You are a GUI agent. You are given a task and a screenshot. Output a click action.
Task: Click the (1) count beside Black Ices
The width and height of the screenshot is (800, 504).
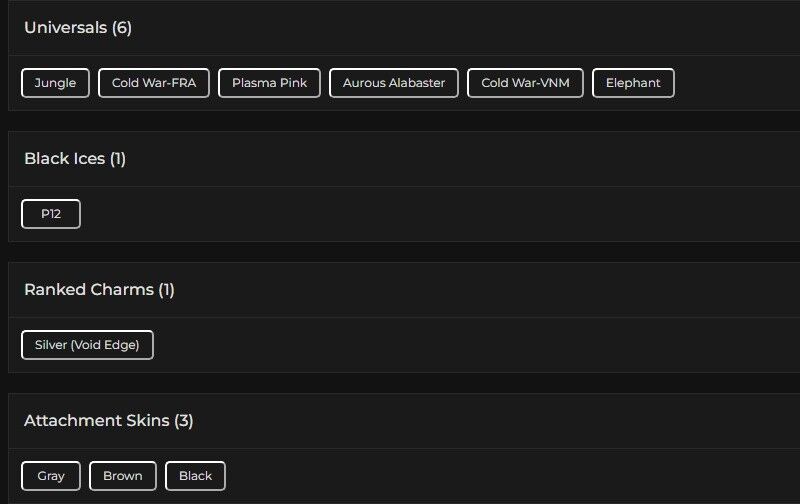(118, 159)
